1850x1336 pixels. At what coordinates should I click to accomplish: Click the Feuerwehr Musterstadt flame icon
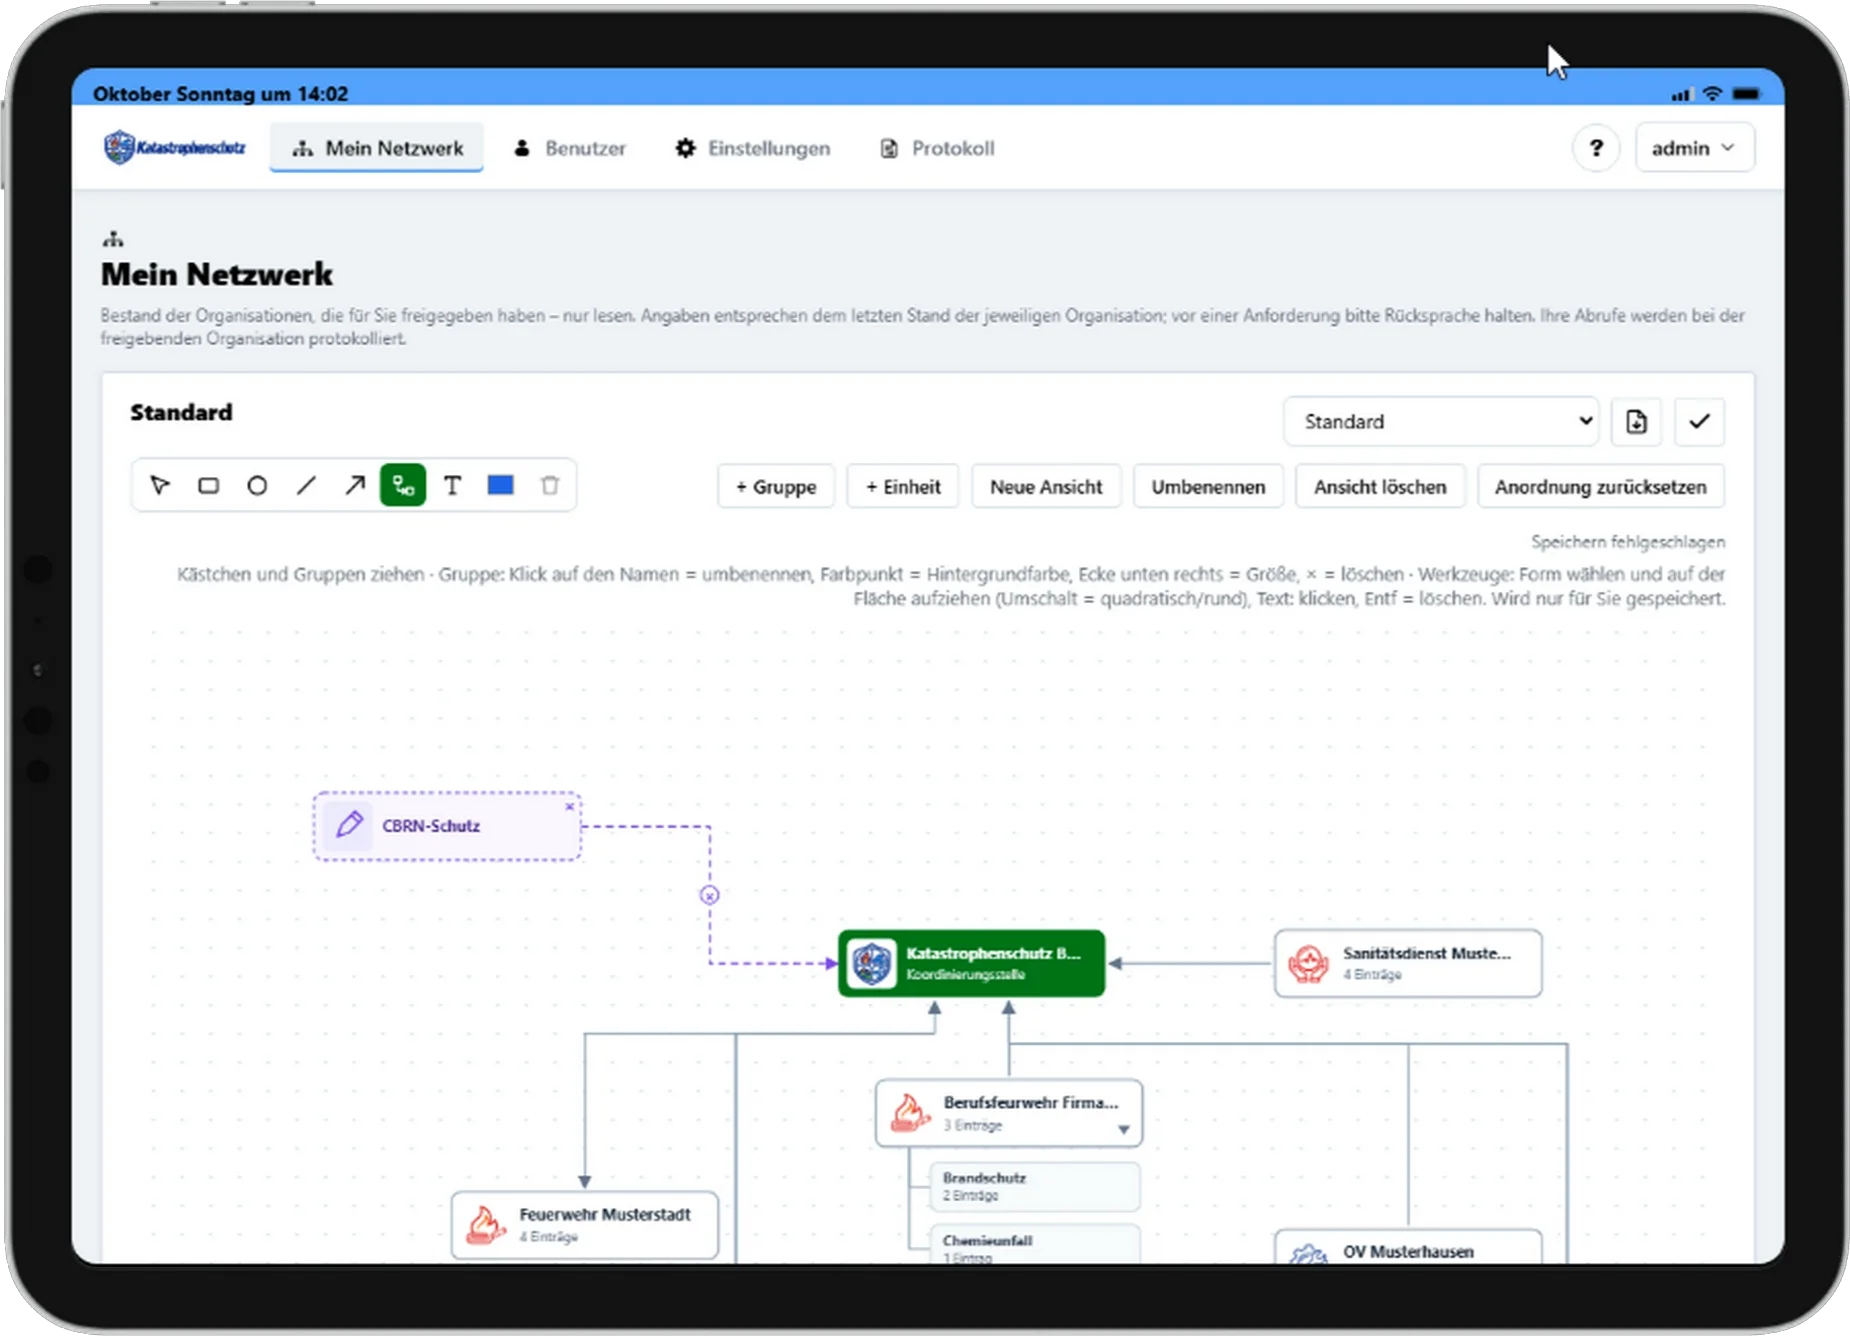click(x=486, y=1225)
